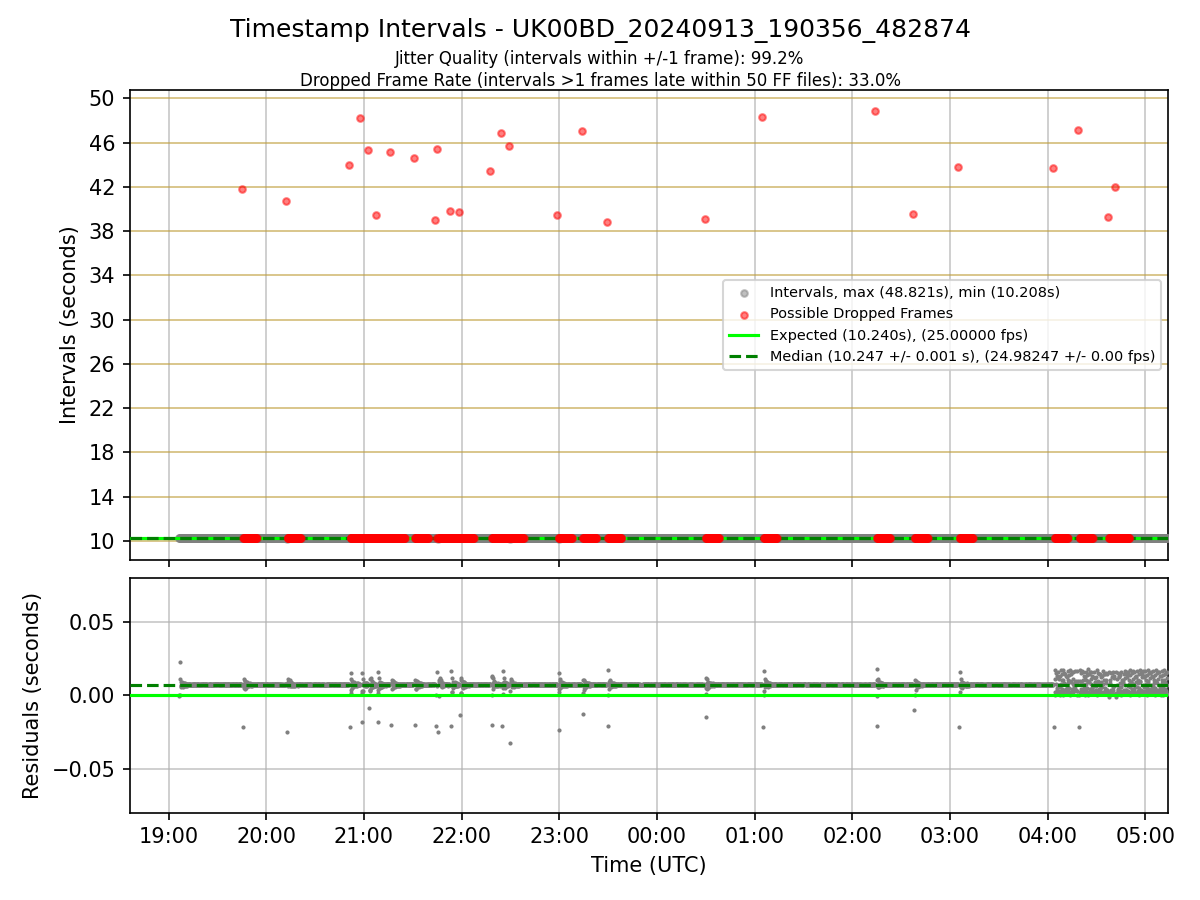This screenshot has width=1200, height=900.
Task: Click the dashed dark green legend line sample
Action: tap(743, 356)
